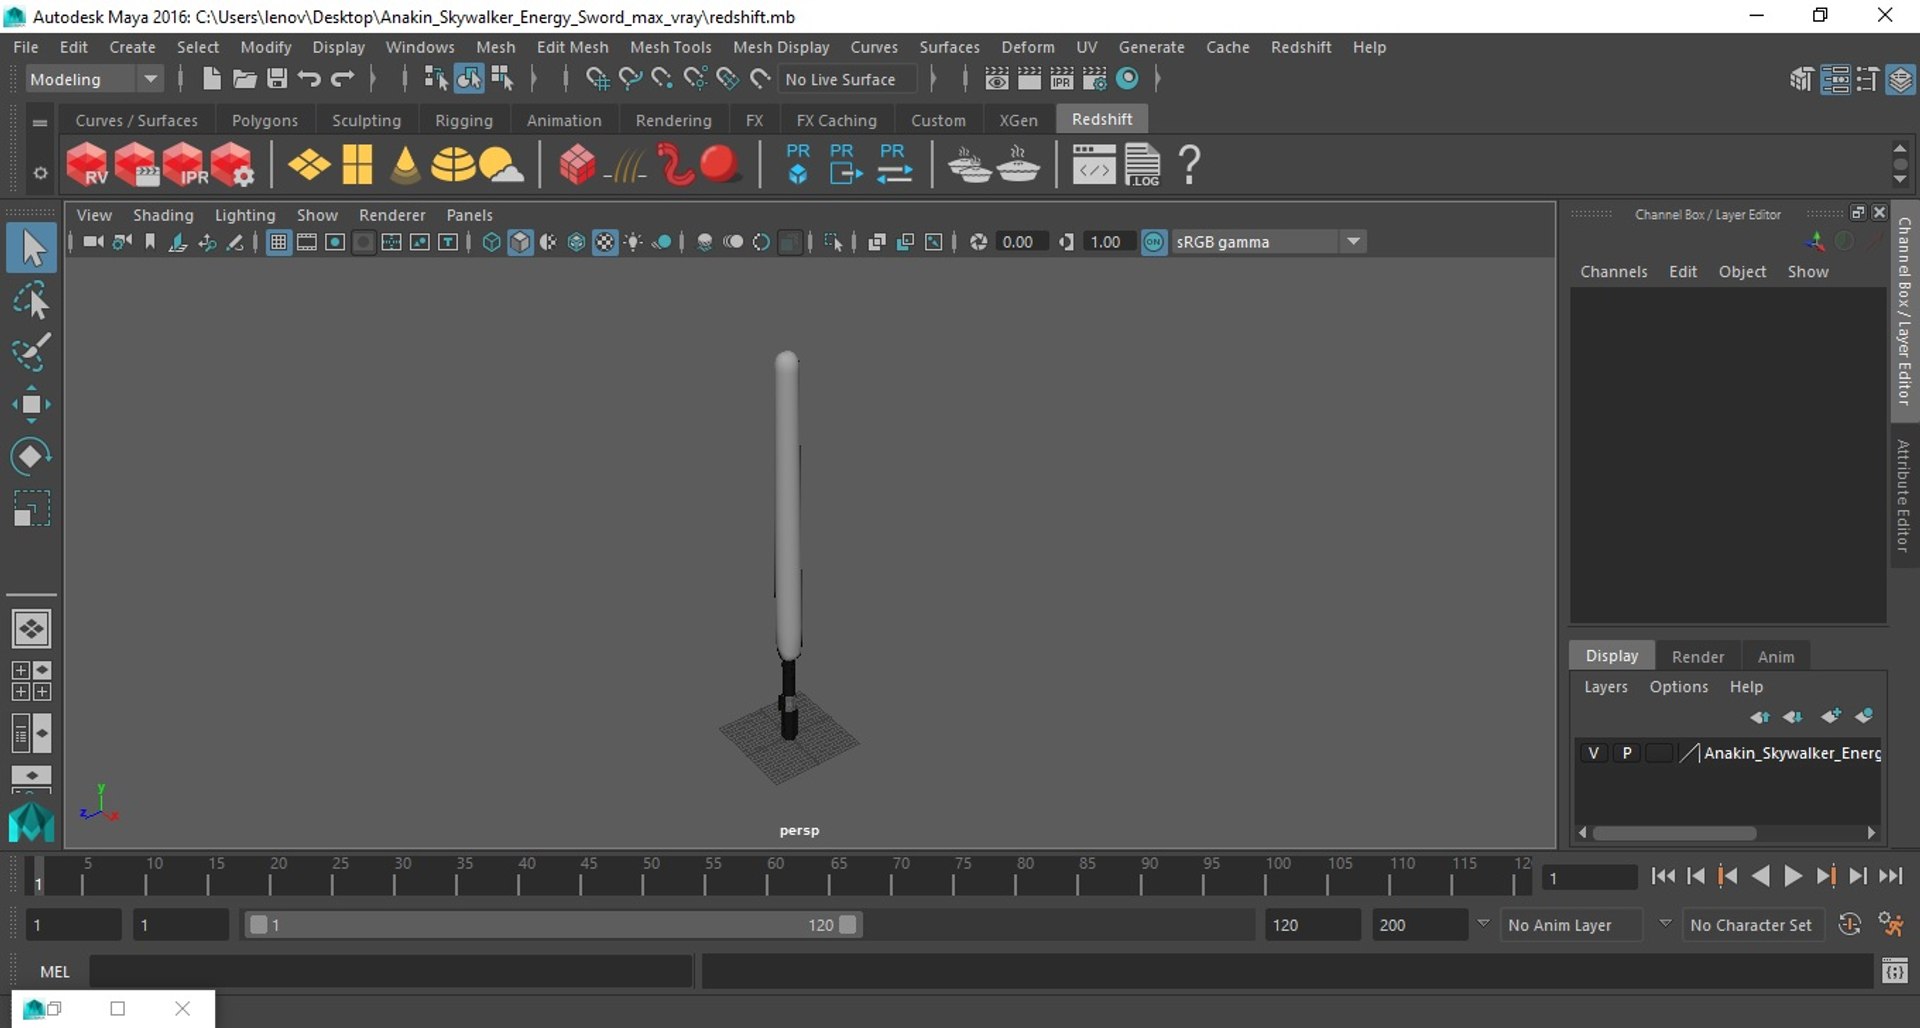The image size is (1920, 1028).
Task: Open Redshift RenderView shelf icon
Action: pos(87,164)
